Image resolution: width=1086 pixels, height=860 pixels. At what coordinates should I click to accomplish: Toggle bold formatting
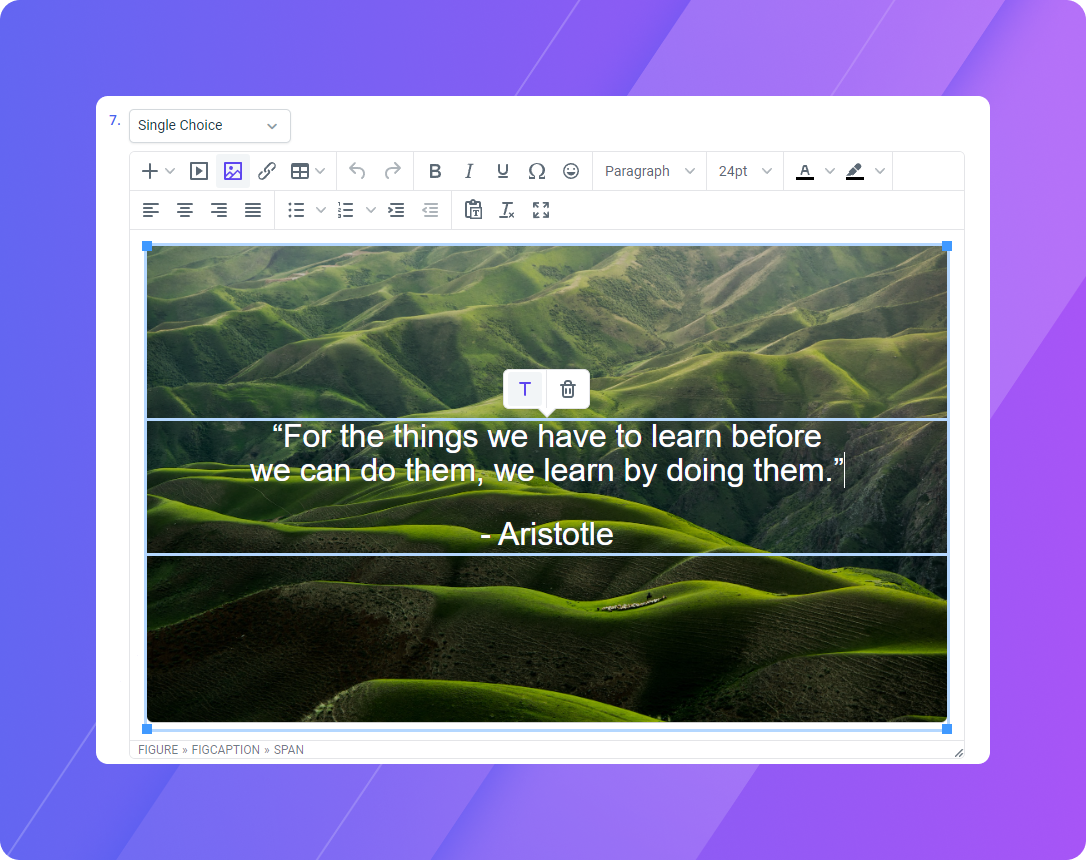click(x=435, y=171)
